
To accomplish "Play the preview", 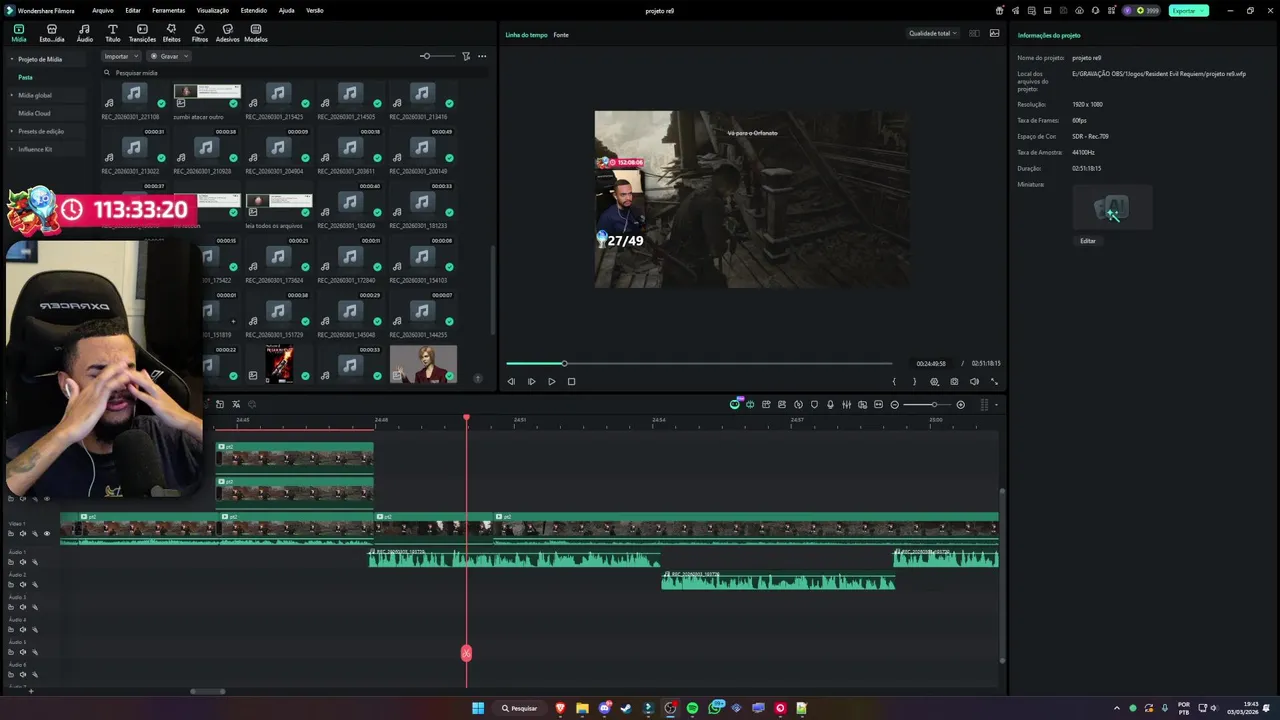I will [x=551, y=381].
